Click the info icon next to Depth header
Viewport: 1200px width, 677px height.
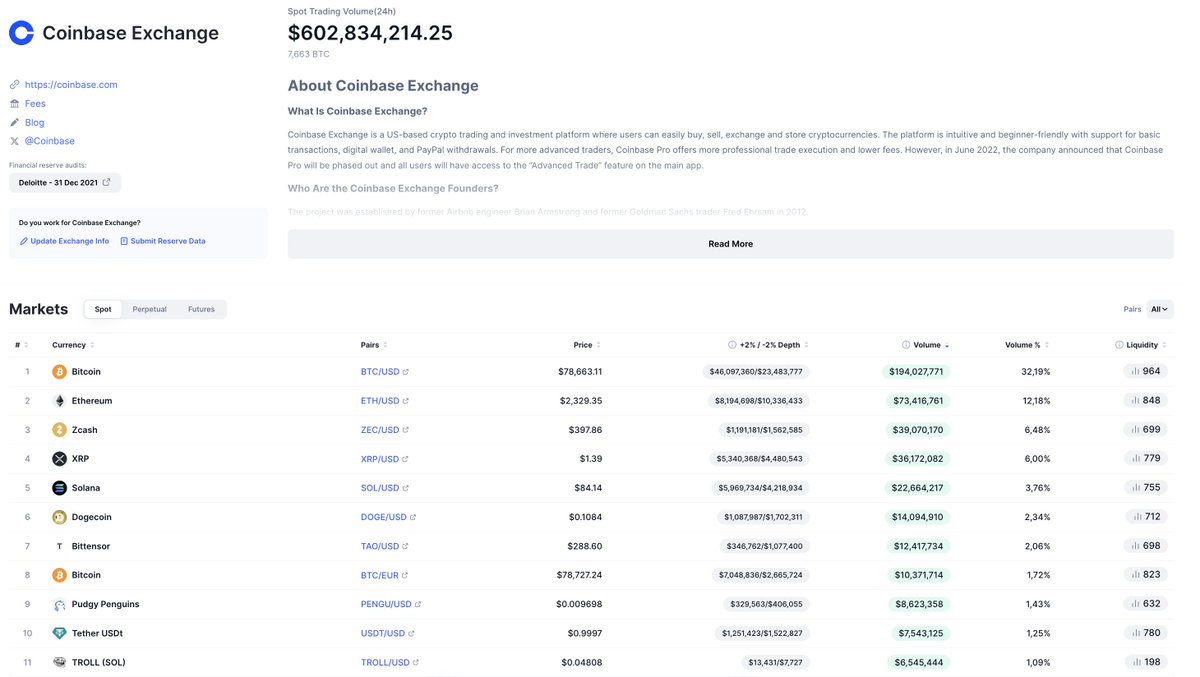pyautogui.click(x=732, y=345)
